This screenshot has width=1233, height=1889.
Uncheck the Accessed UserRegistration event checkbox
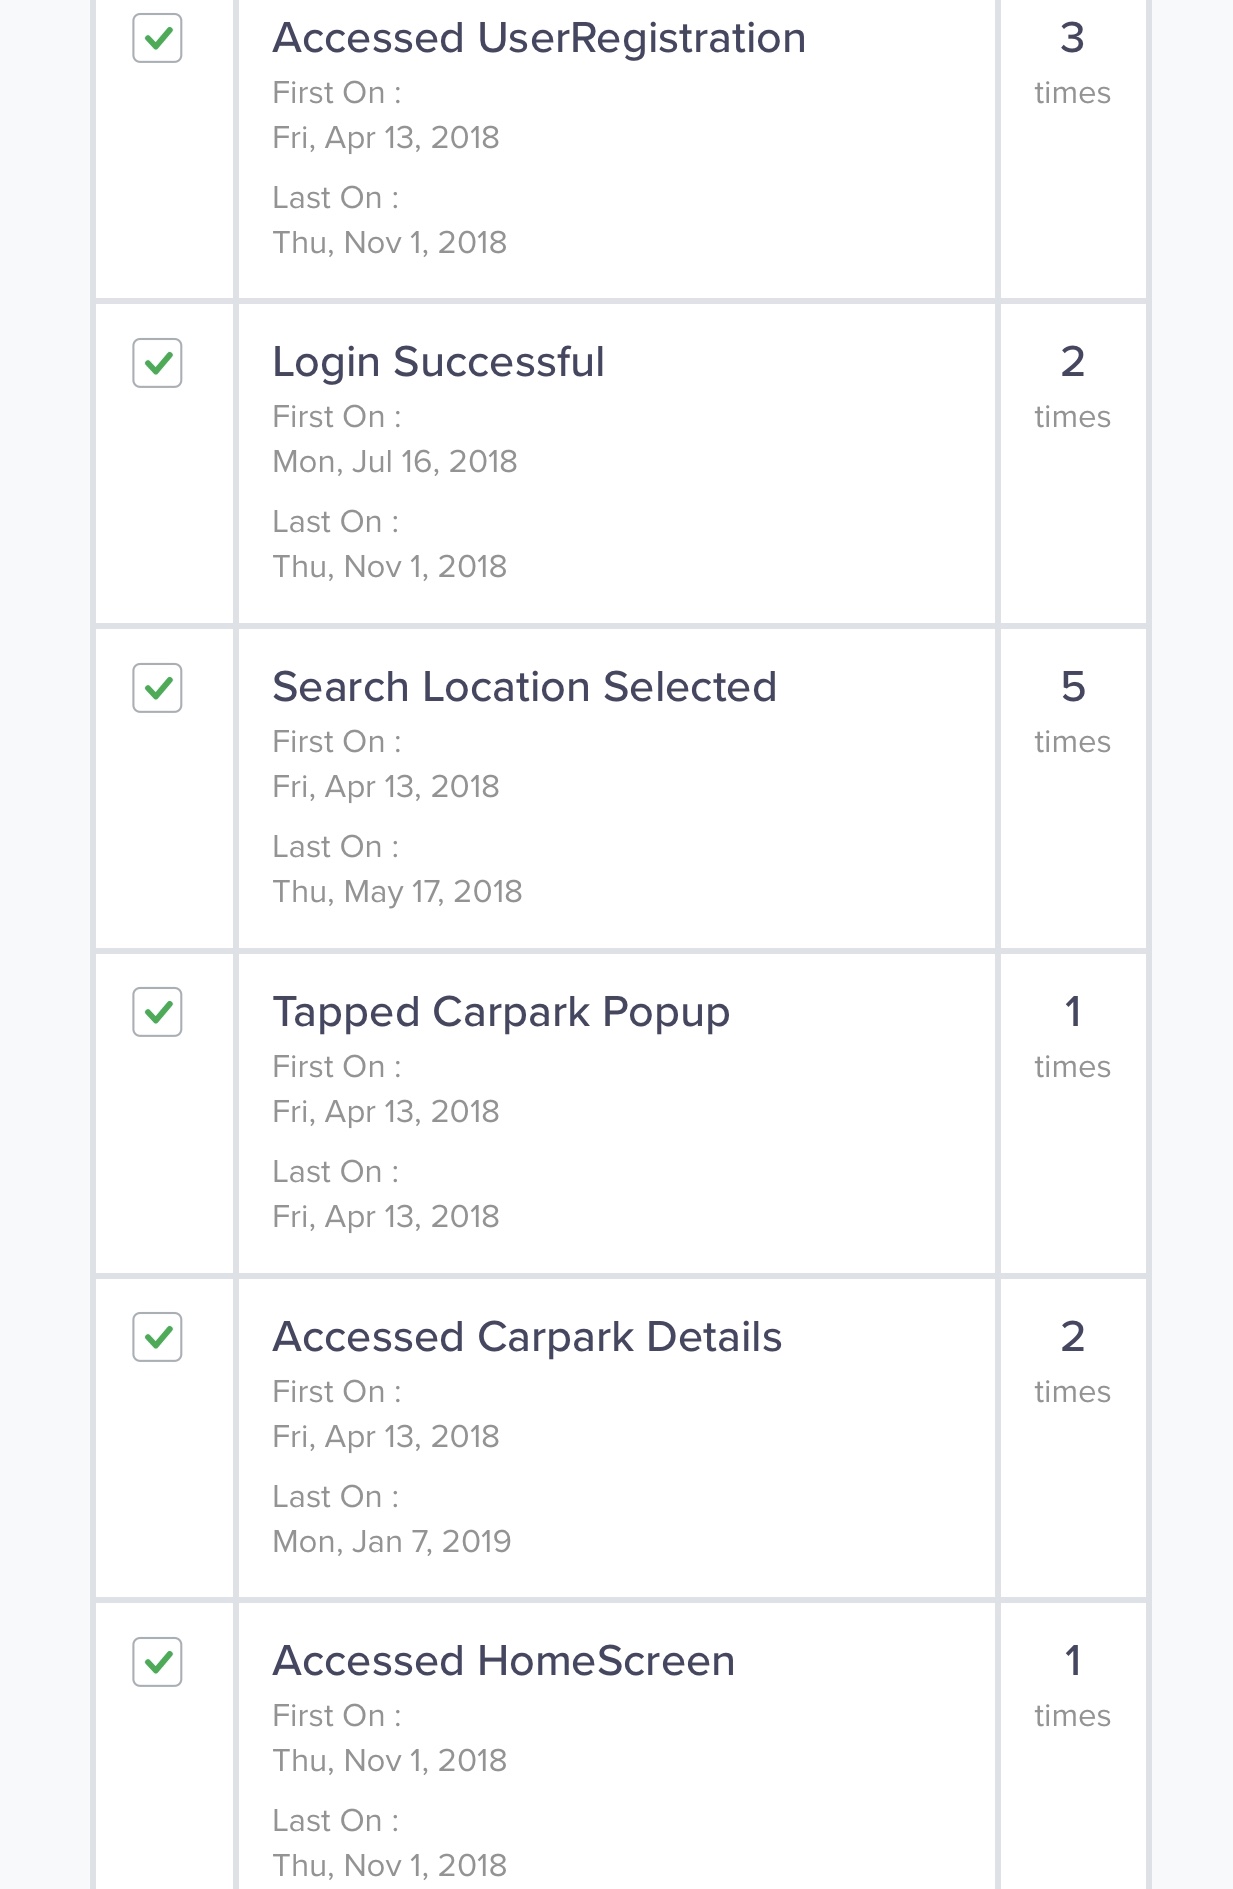157,38
